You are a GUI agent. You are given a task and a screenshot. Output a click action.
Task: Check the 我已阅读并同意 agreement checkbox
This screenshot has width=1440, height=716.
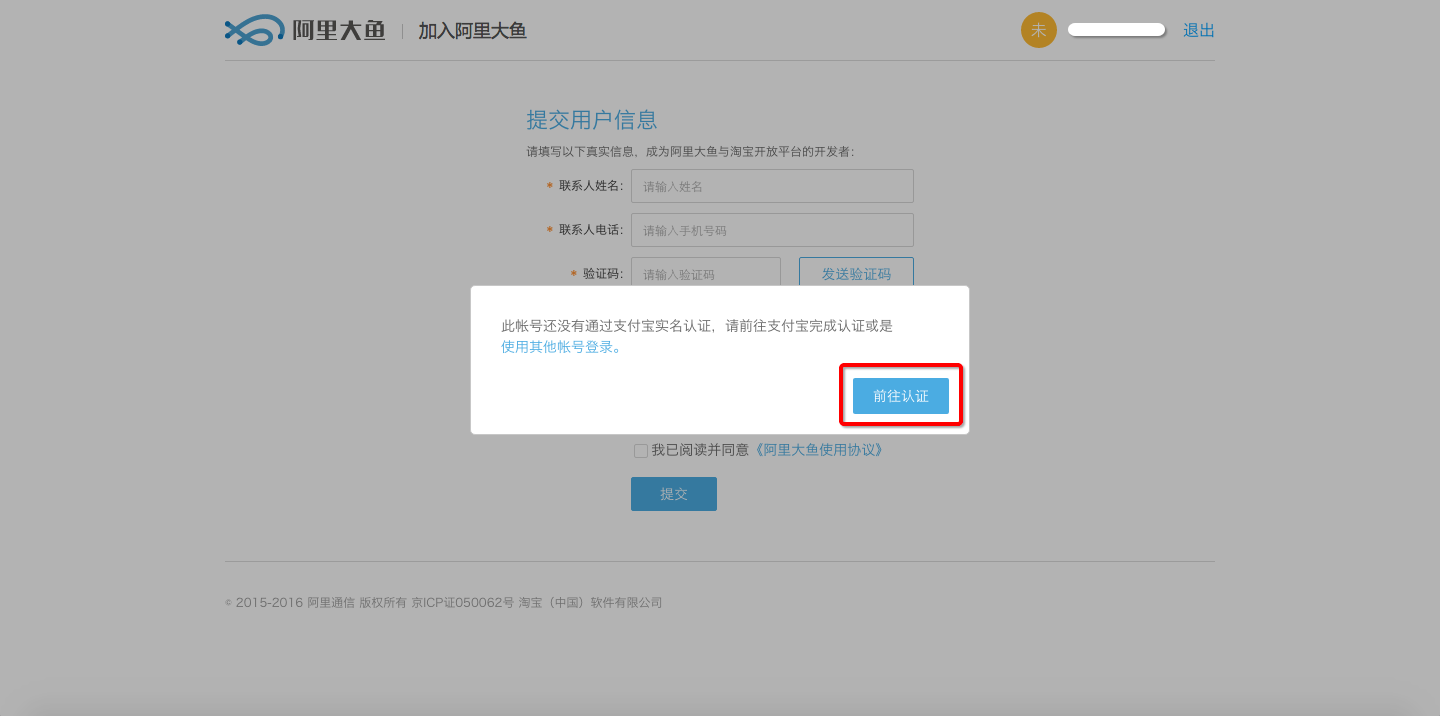(640, 451)
